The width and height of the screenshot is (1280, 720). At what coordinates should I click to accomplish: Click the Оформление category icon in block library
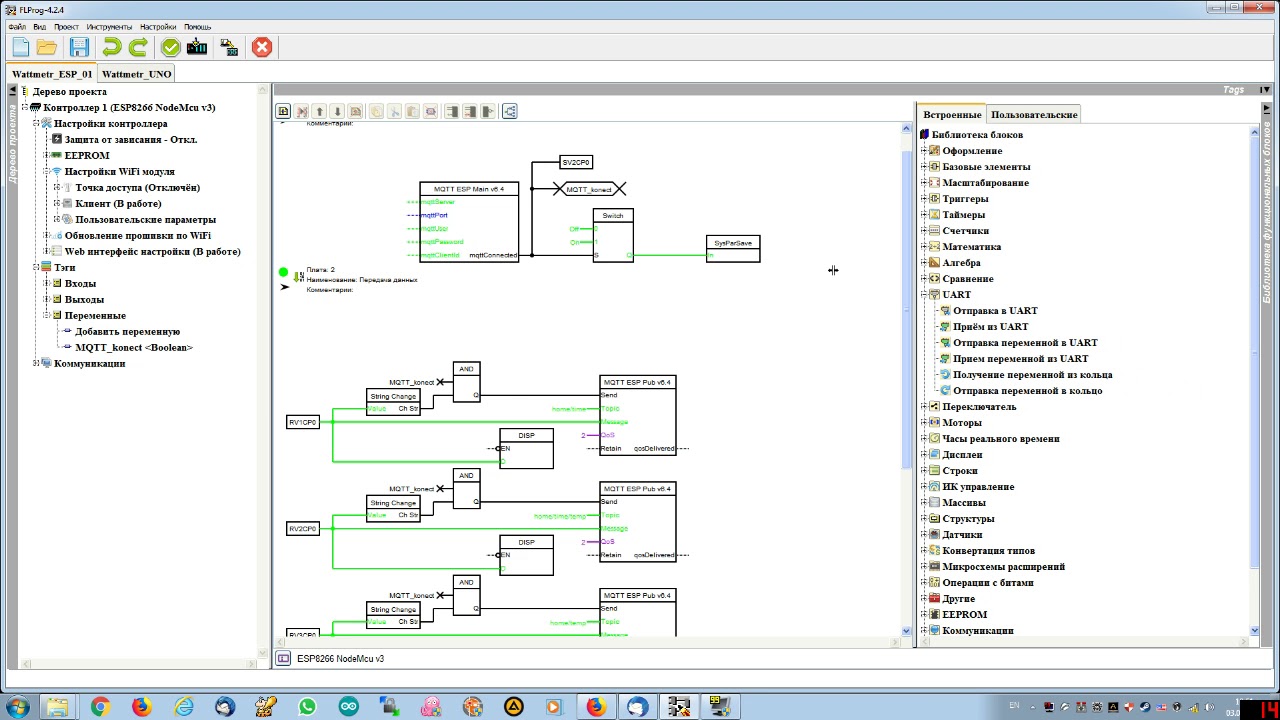[934, 151]
